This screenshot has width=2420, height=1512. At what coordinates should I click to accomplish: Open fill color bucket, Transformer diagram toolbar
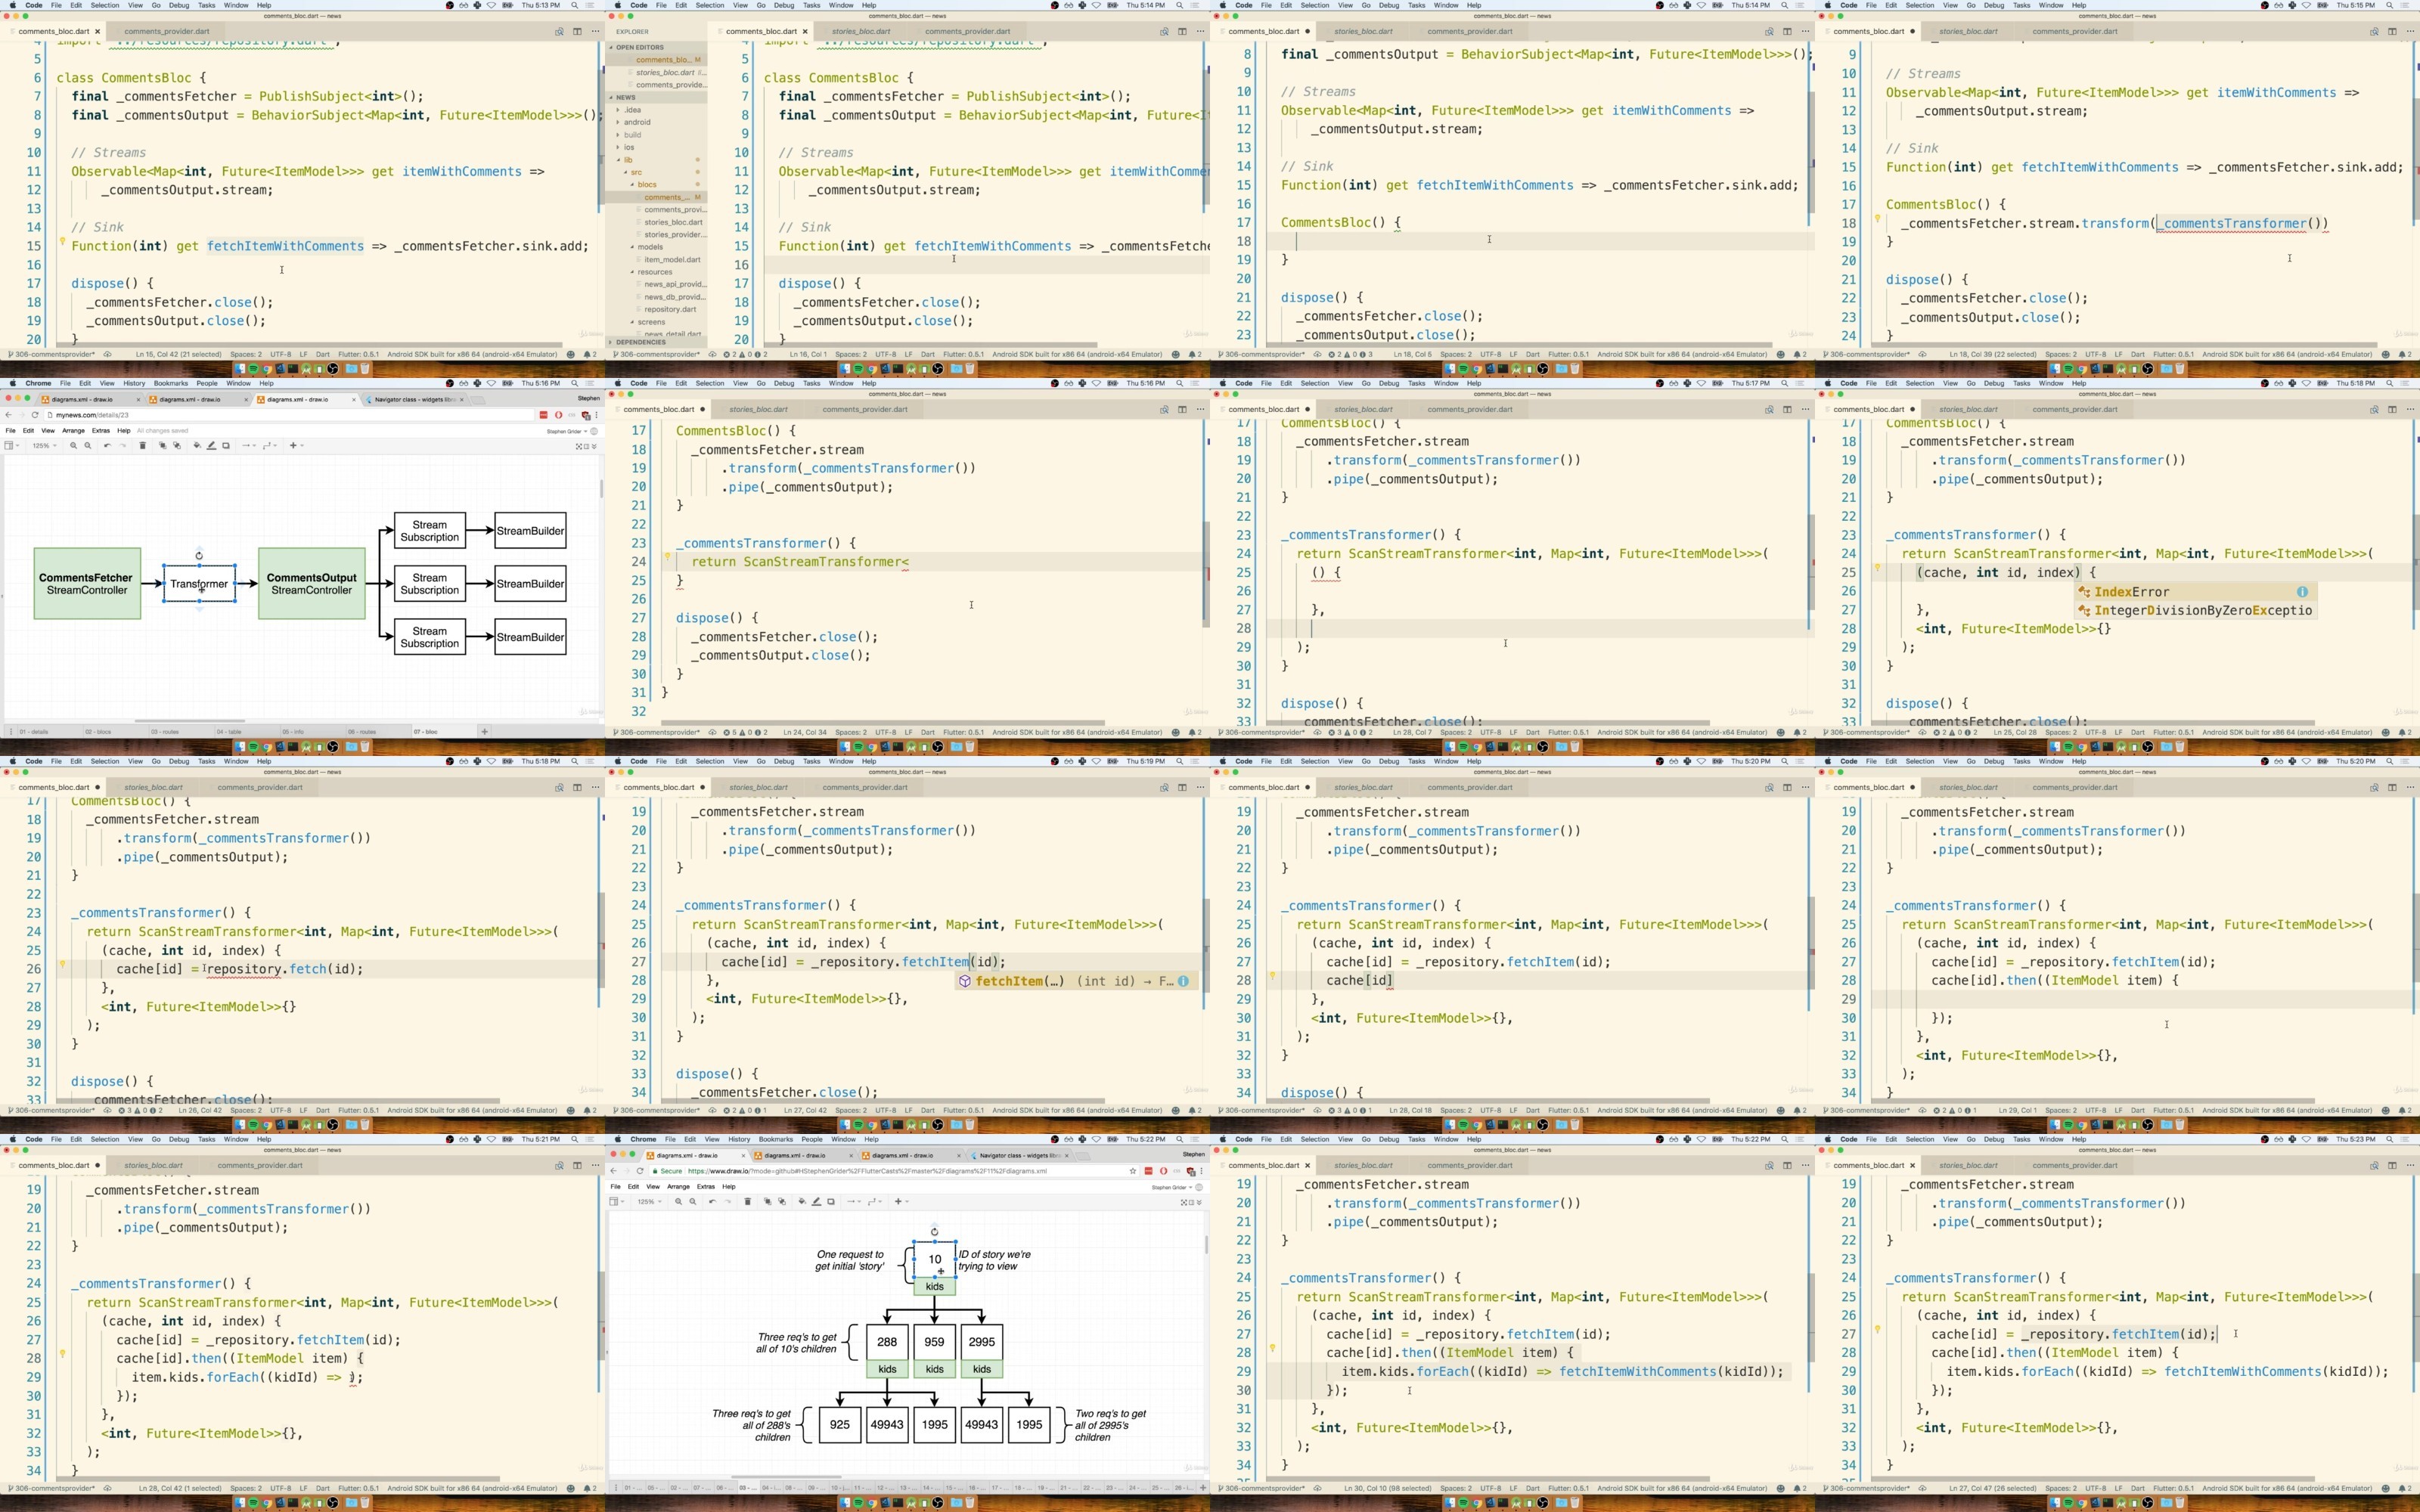(x=197, y=446)
